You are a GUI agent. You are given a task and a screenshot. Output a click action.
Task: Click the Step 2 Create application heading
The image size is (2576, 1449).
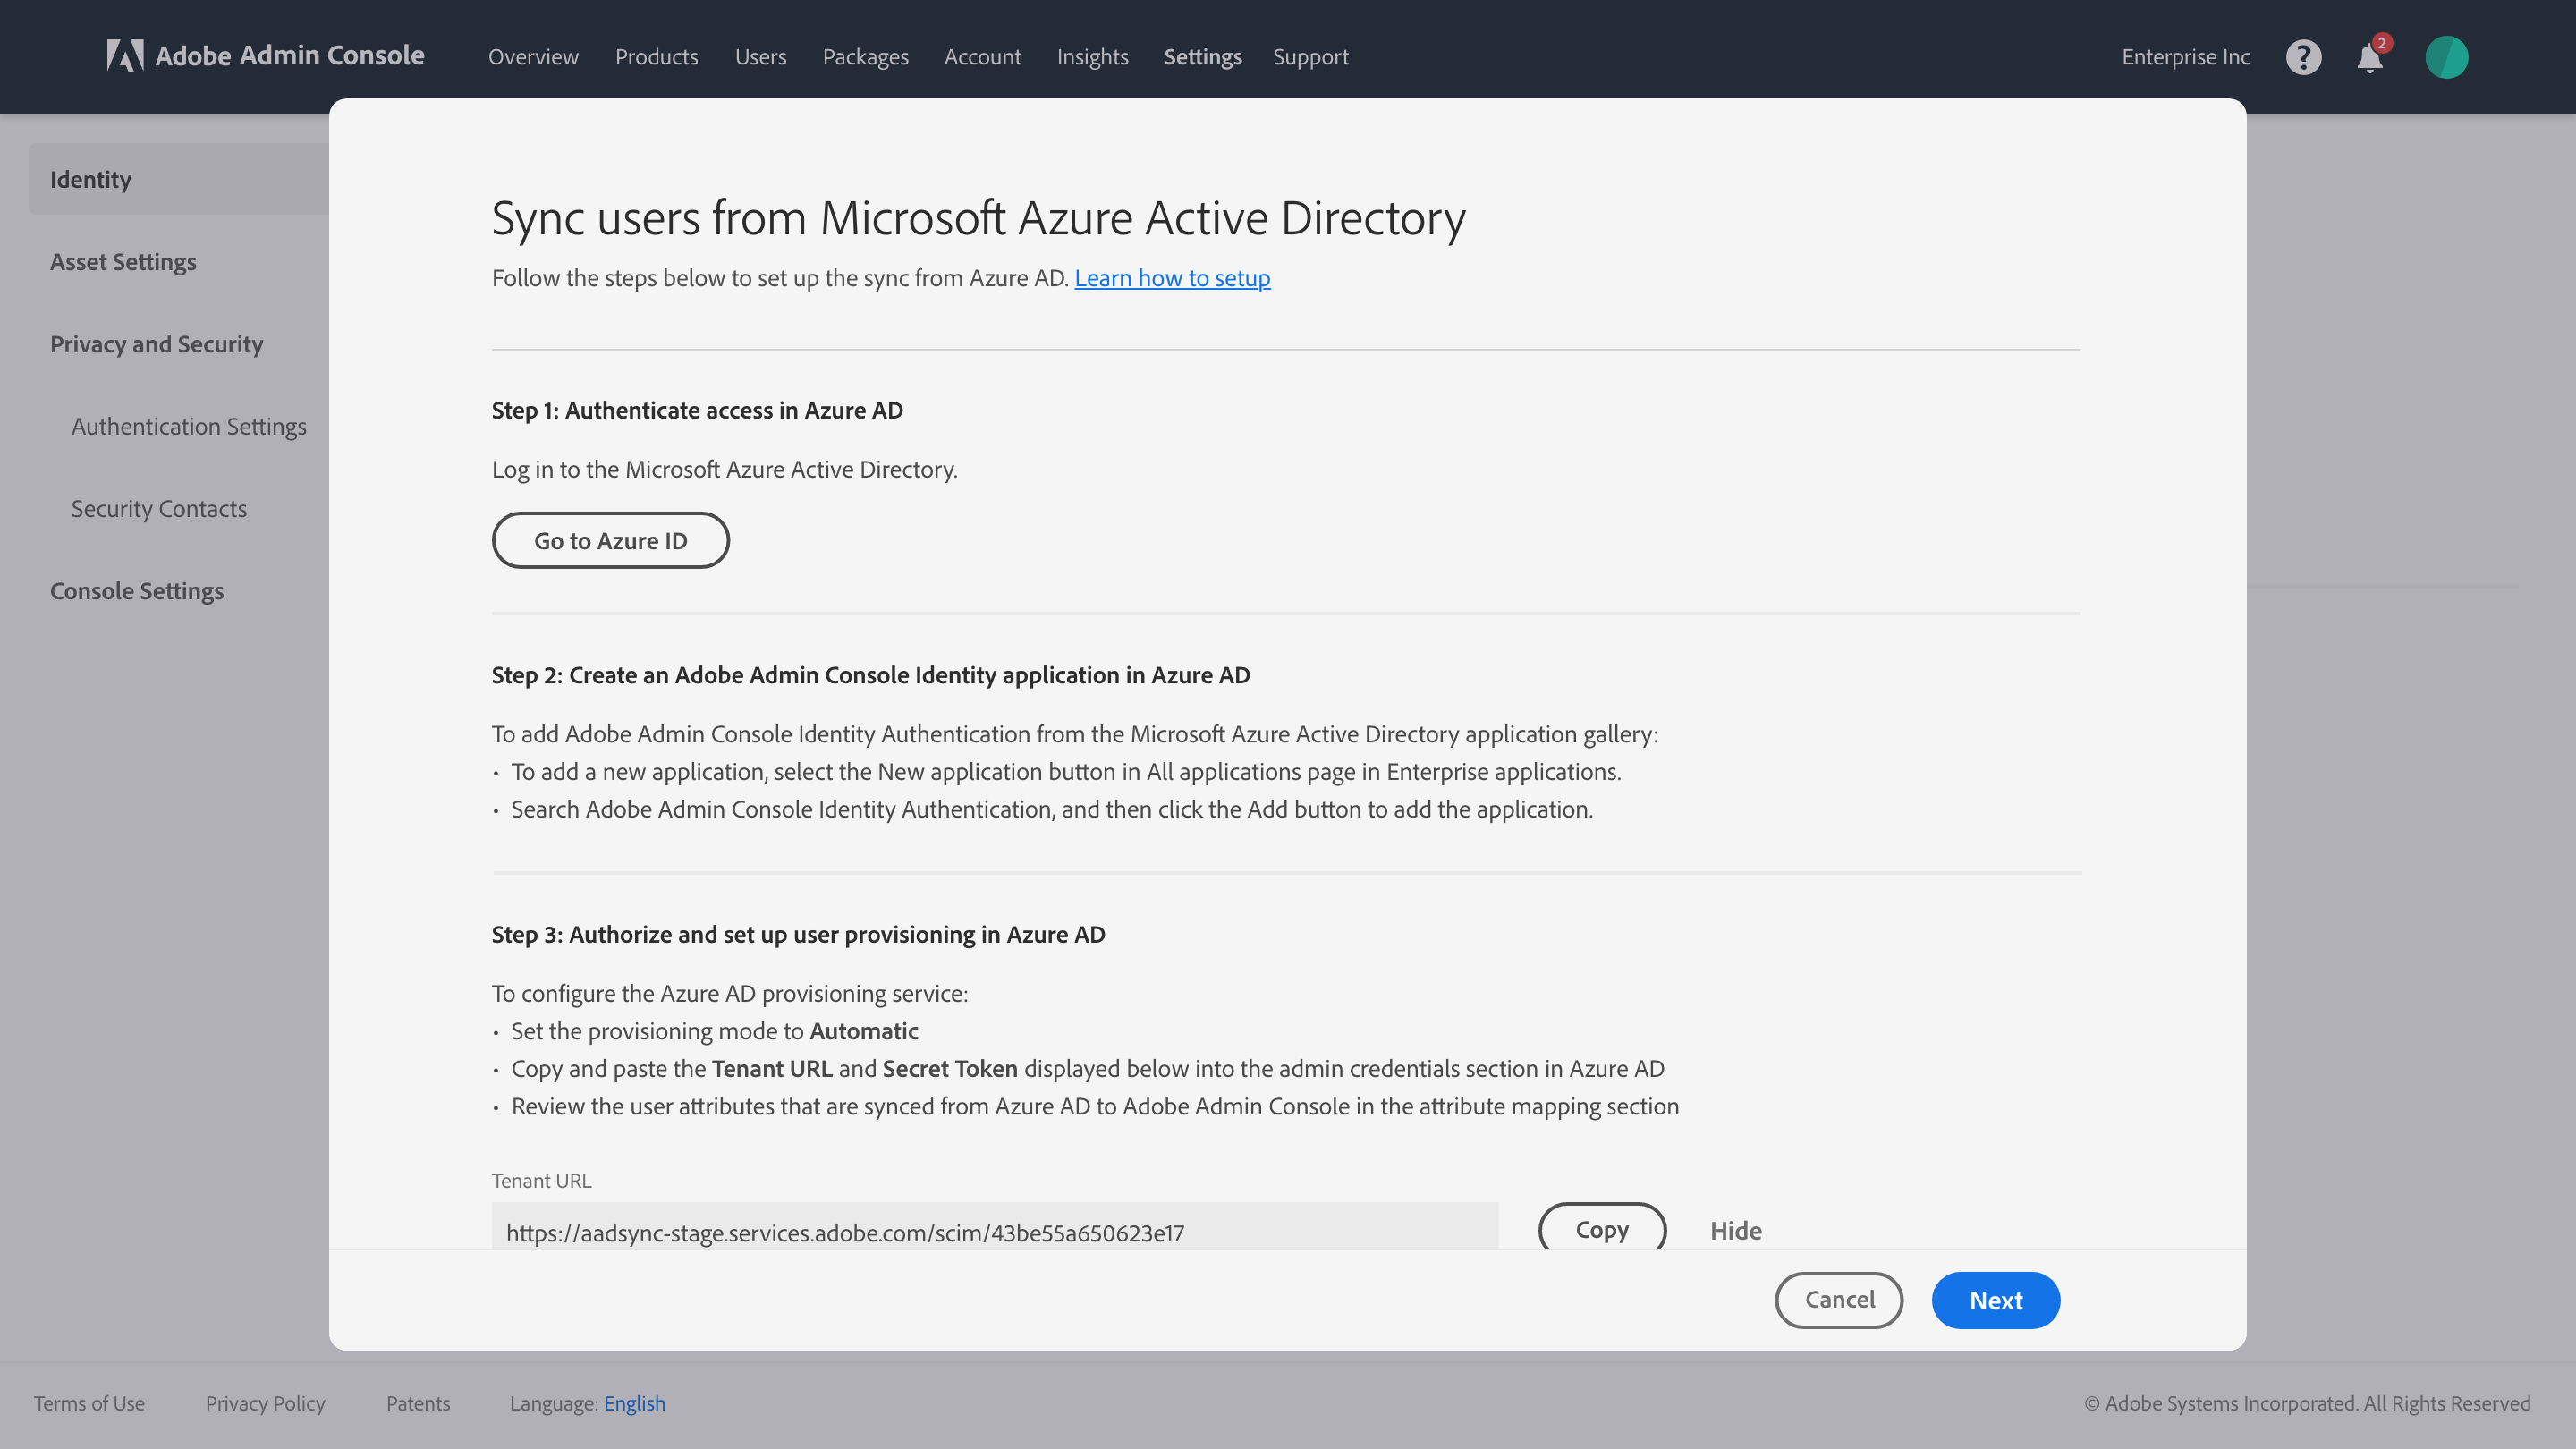pos(870,675)
